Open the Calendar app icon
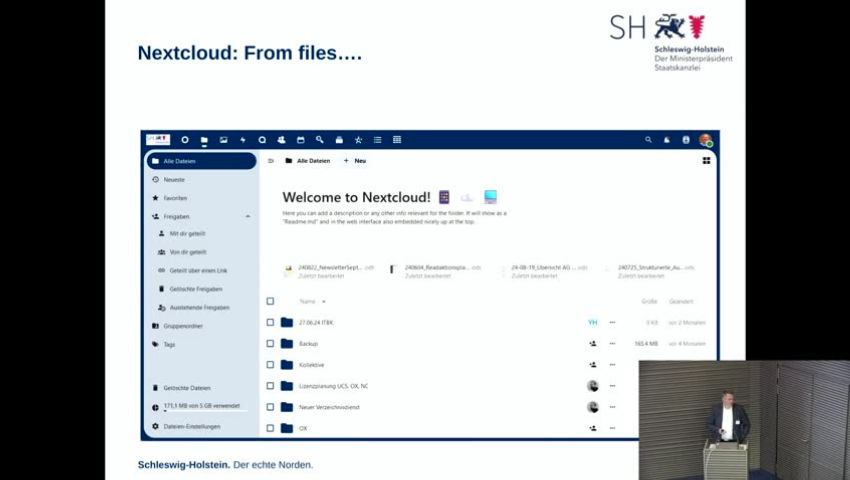 point(300,140)
